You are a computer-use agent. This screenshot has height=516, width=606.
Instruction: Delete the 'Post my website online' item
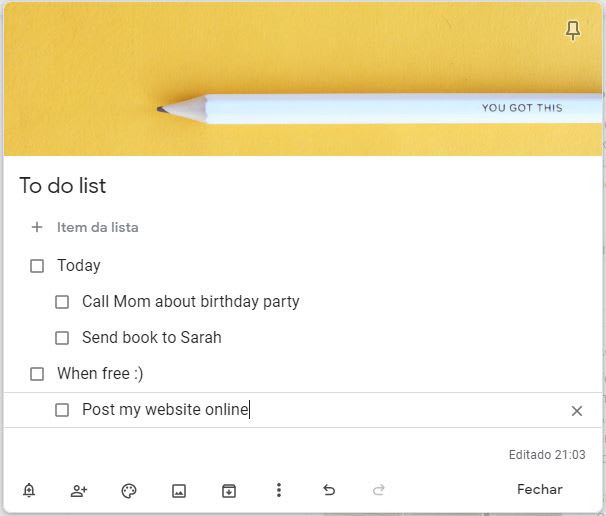click(x=577, y=410)
